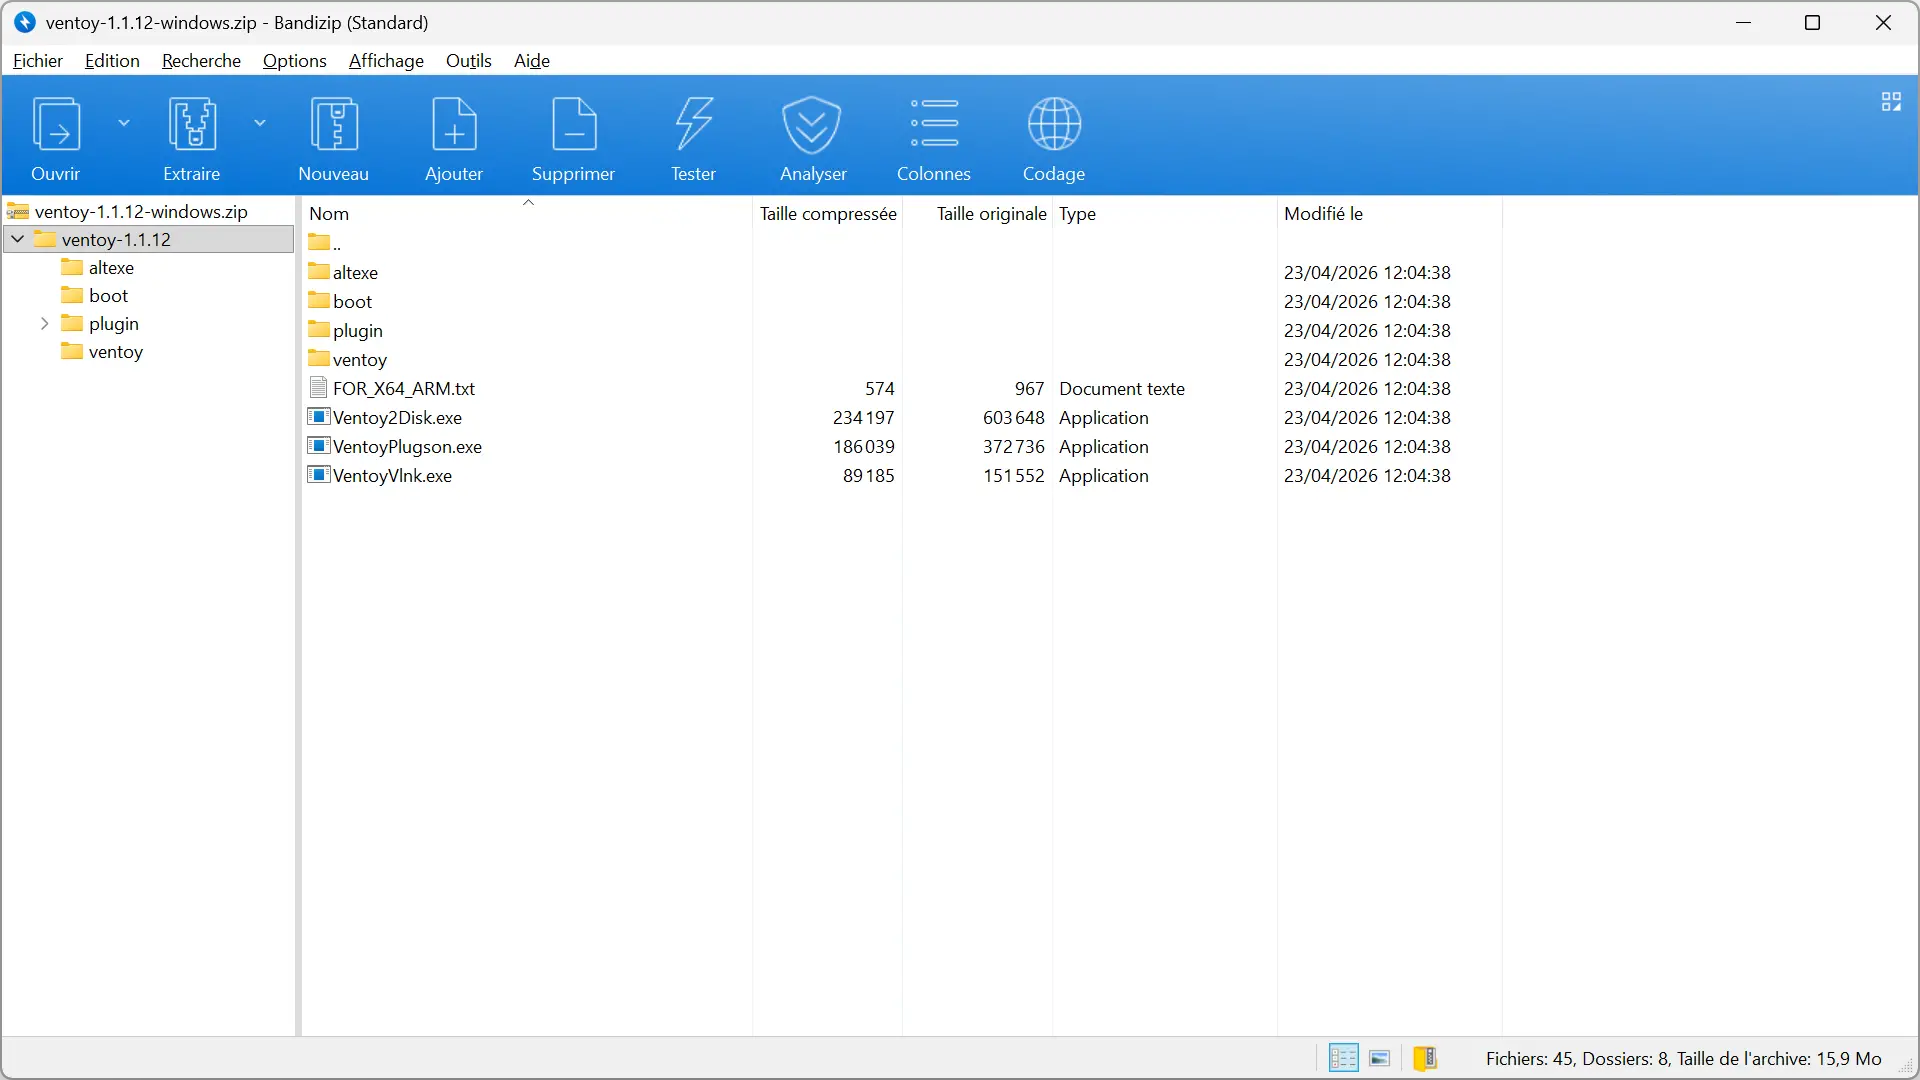The height and width of the screenshot is (1080, 1920).
Task: Open the Recherche menu
Action: (x=201, y=61)
